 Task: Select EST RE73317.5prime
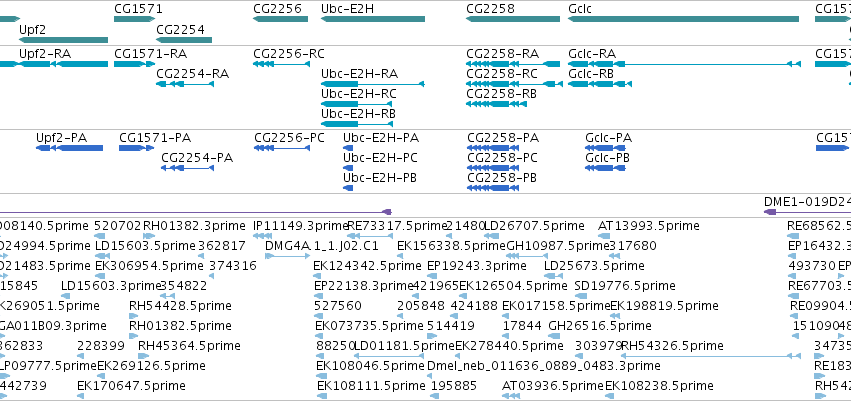[370, 236]
